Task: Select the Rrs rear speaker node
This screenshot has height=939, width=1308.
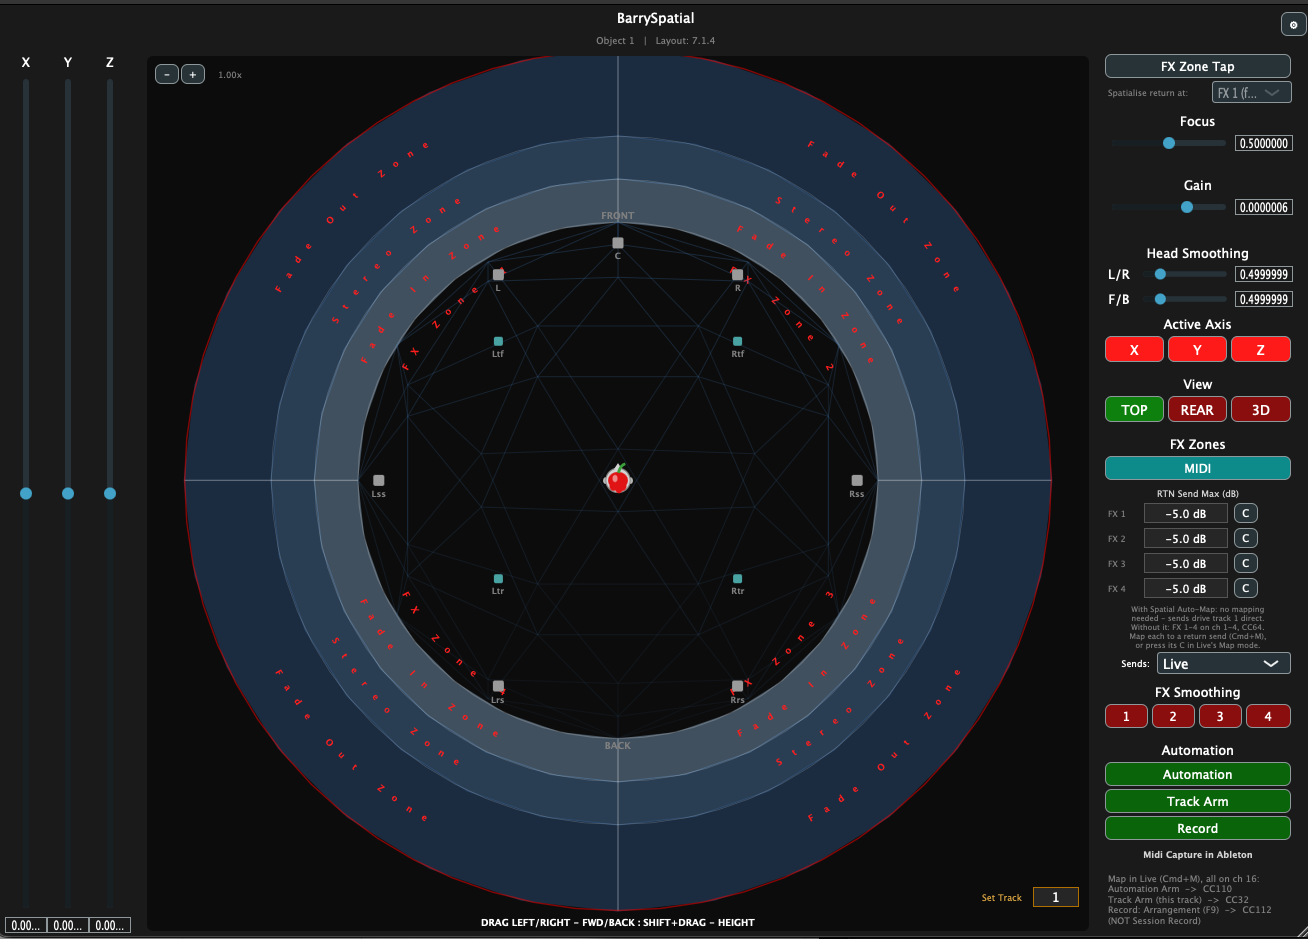Action: [x=738, y=686]
